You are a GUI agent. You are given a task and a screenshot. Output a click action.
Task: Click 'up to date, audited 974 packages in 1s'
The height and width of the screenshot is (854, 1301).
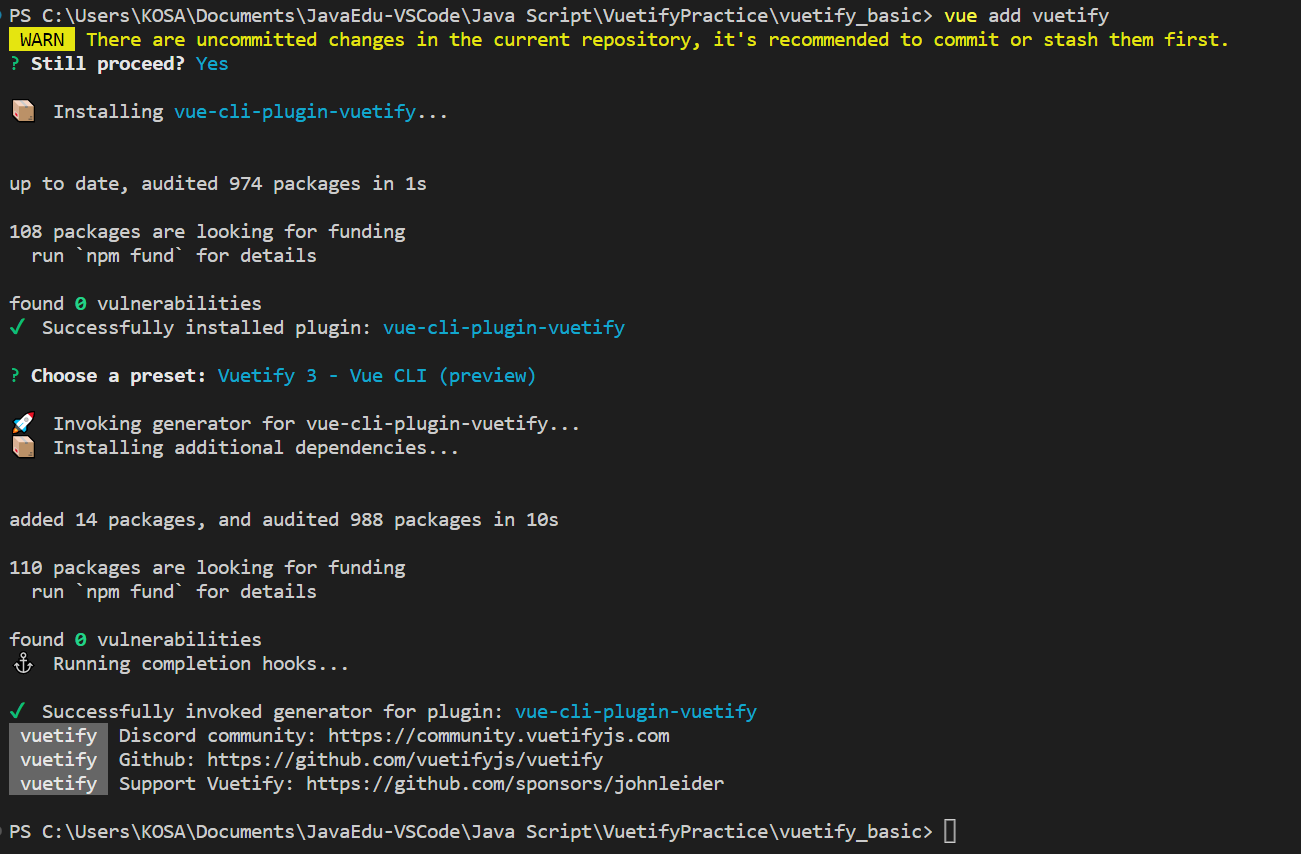(x=218, y=184)
